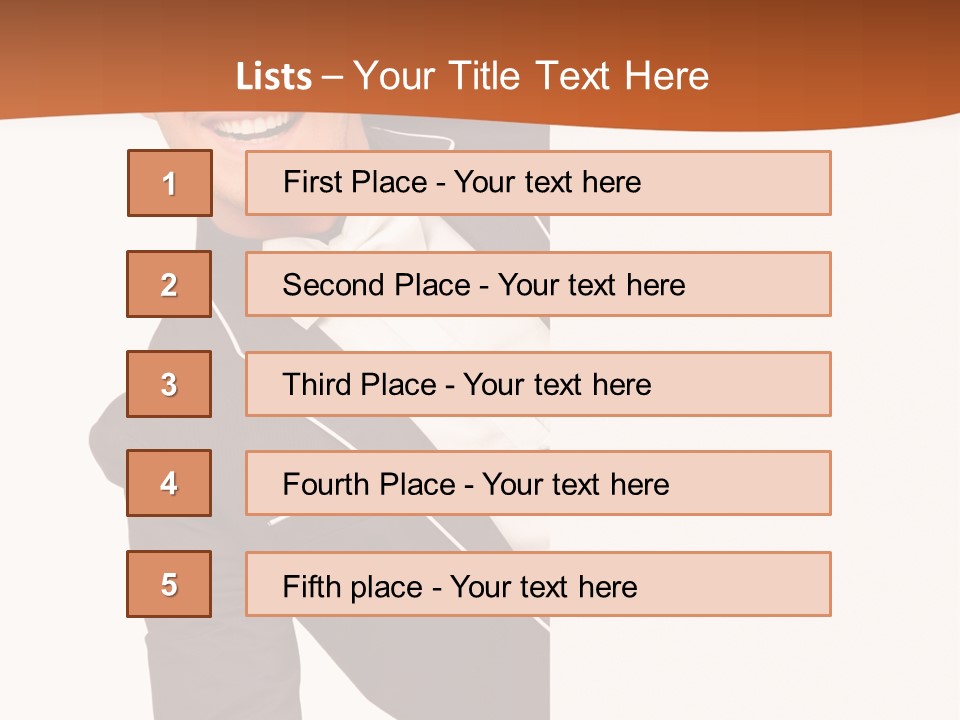Select 'Your Title Text Here' title text

[530, 77]
